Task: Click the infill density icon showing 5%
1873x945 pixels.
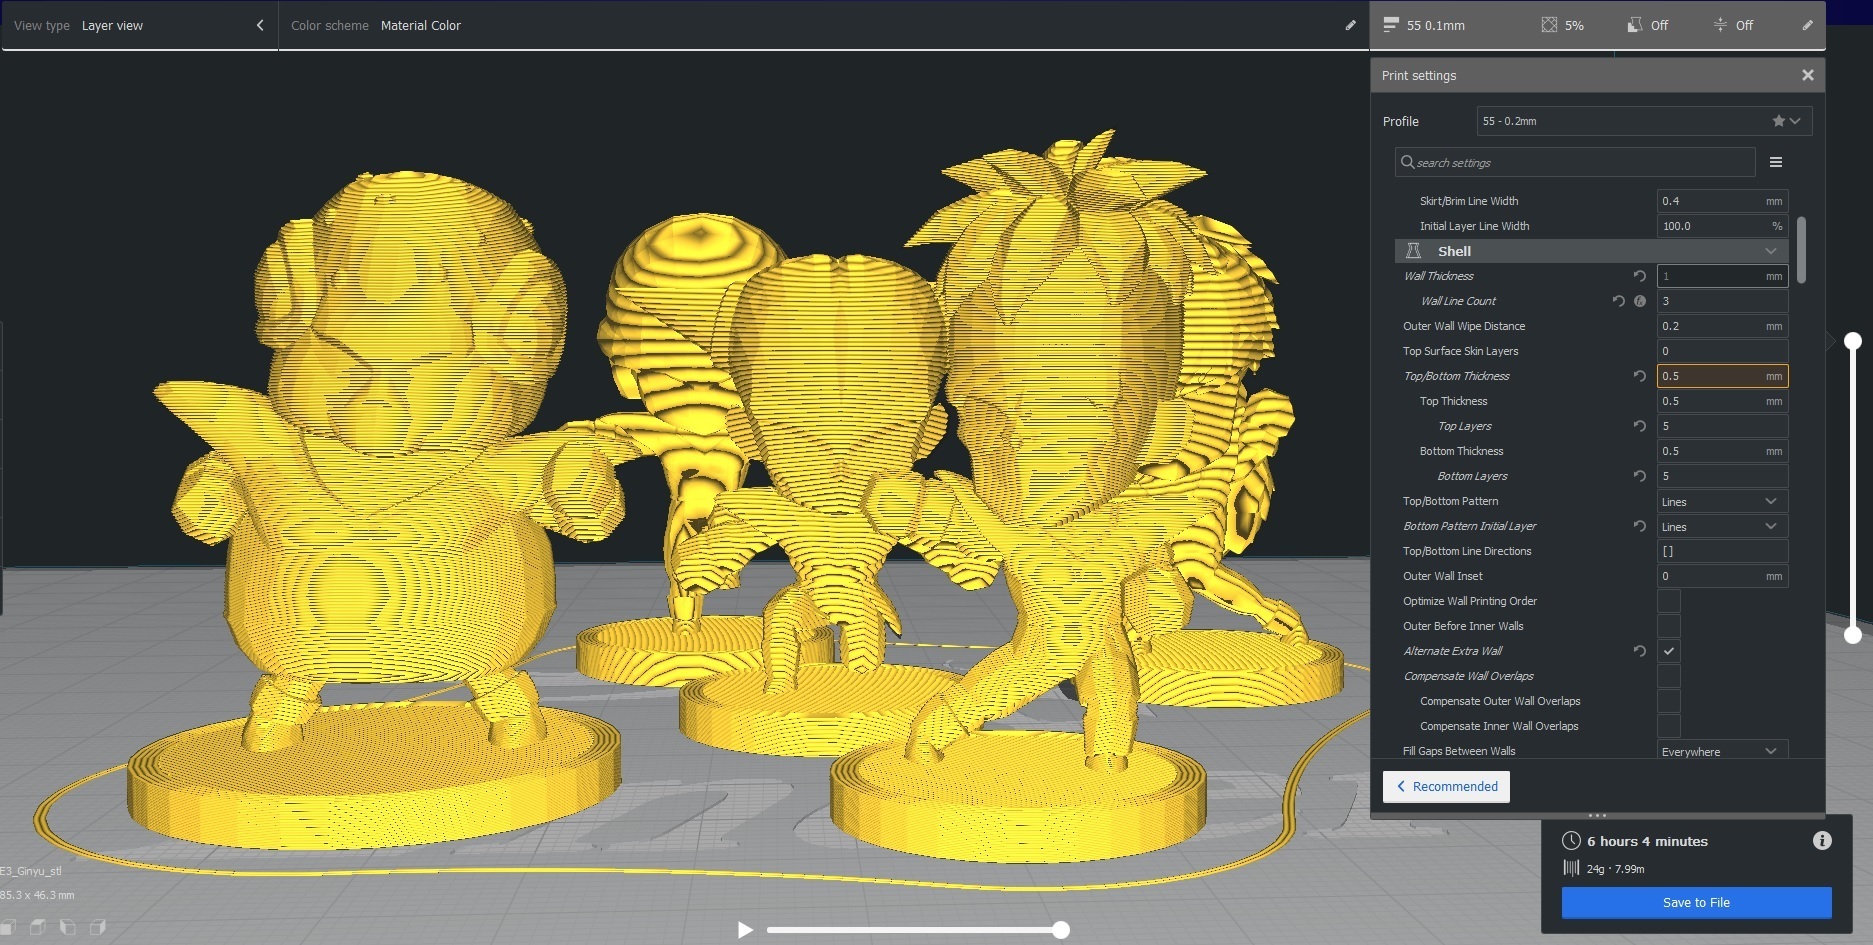Action: coord(1549,24)
